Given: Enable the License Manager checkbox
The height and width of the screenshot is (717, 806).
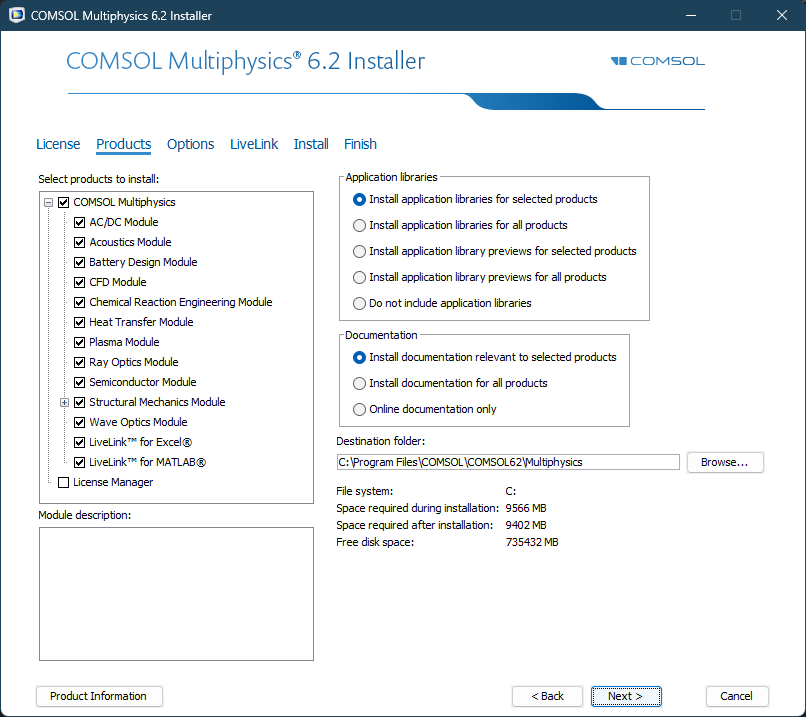Looking at the screenshot, I should click(x=64, y=482).
